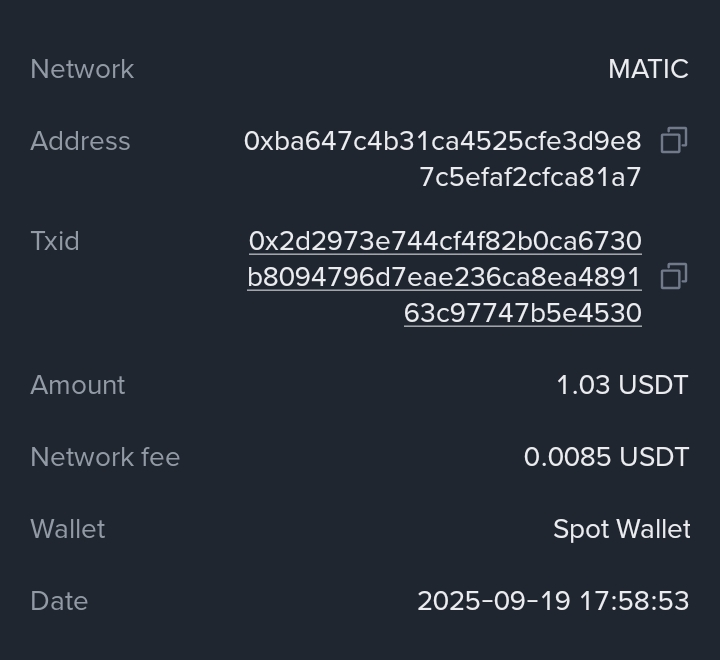Click the Date field label
This screenshot has height=660, width=720.
[x=59, y=601]
